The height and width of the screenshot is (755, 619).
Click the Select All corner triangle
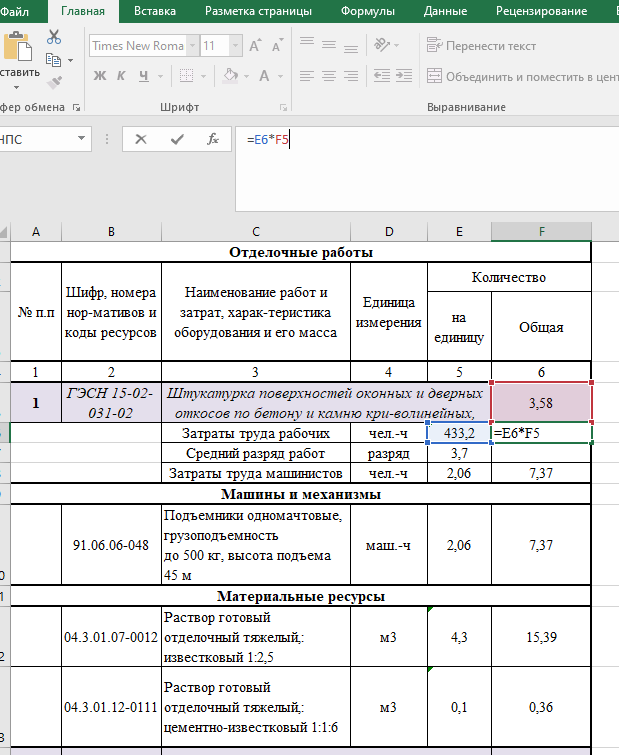point(4,233)
